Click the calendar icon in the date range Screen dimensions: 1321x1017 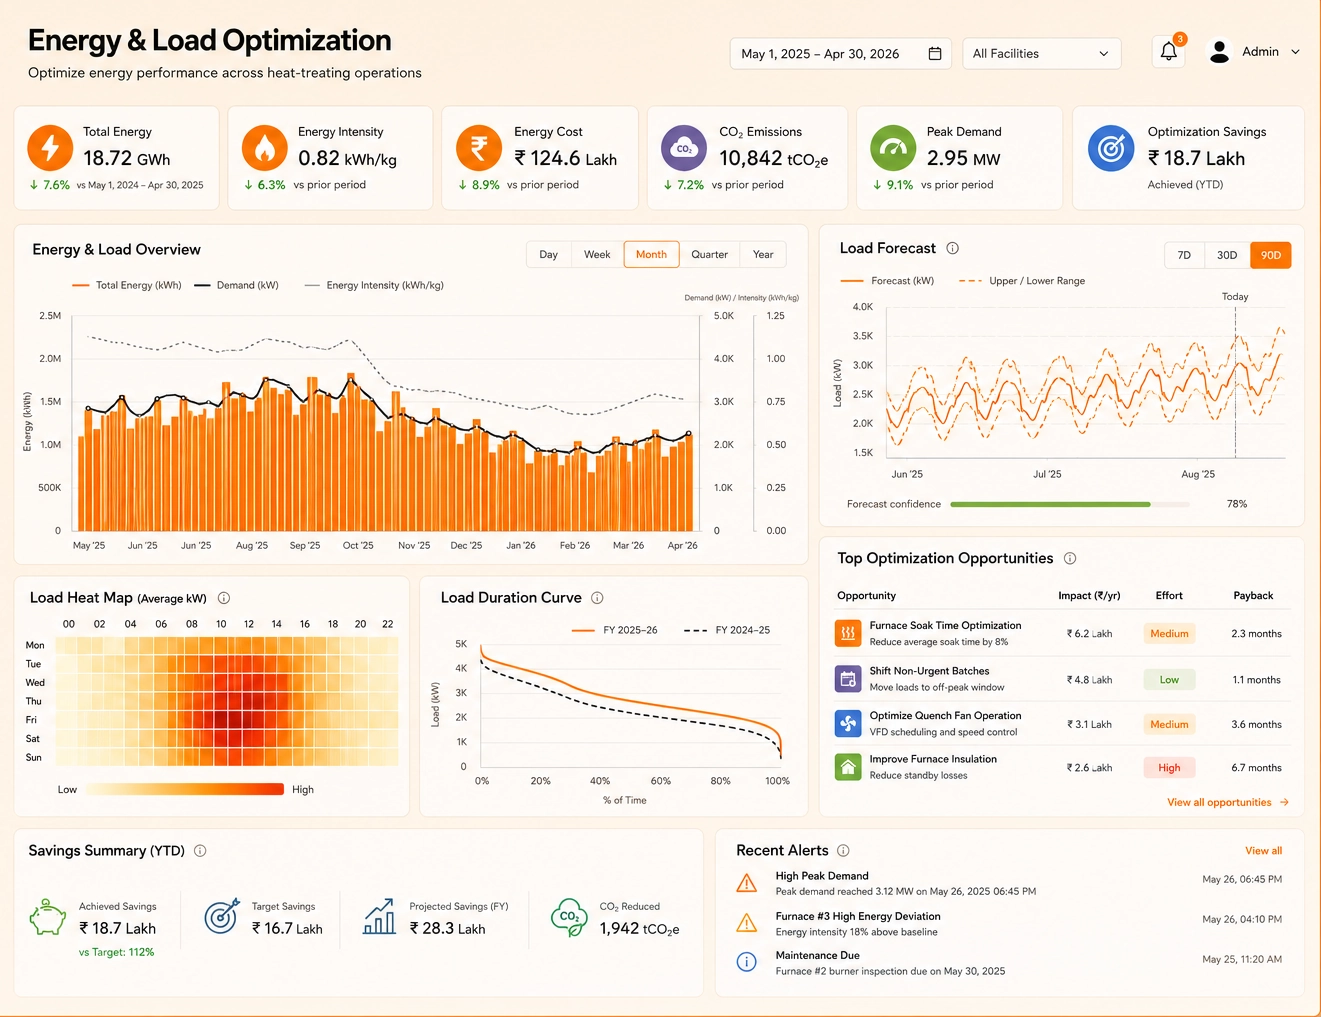pos(935,53)
